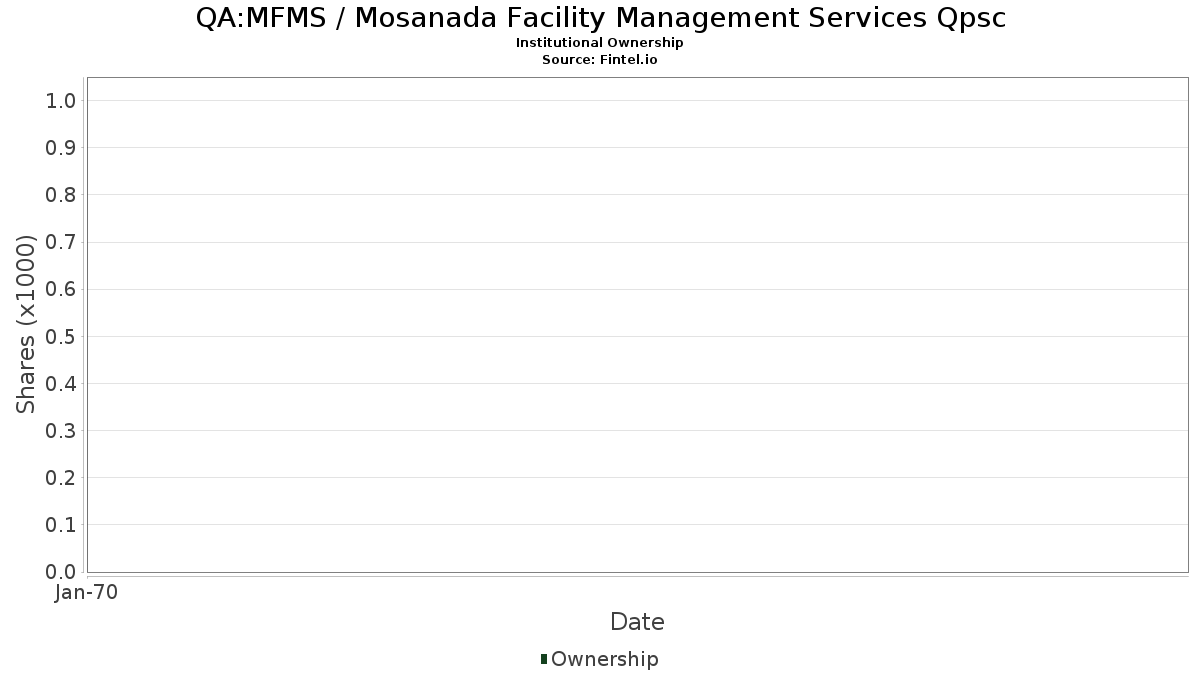Click the center of the empty plot area
1200x675 pixels.
(637, 324)
